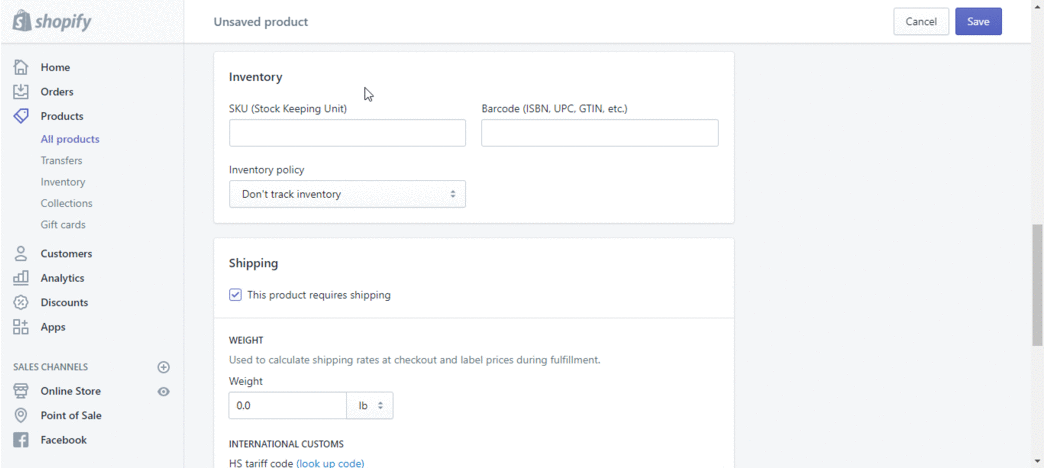Save the unsaved product

point(978,21)
